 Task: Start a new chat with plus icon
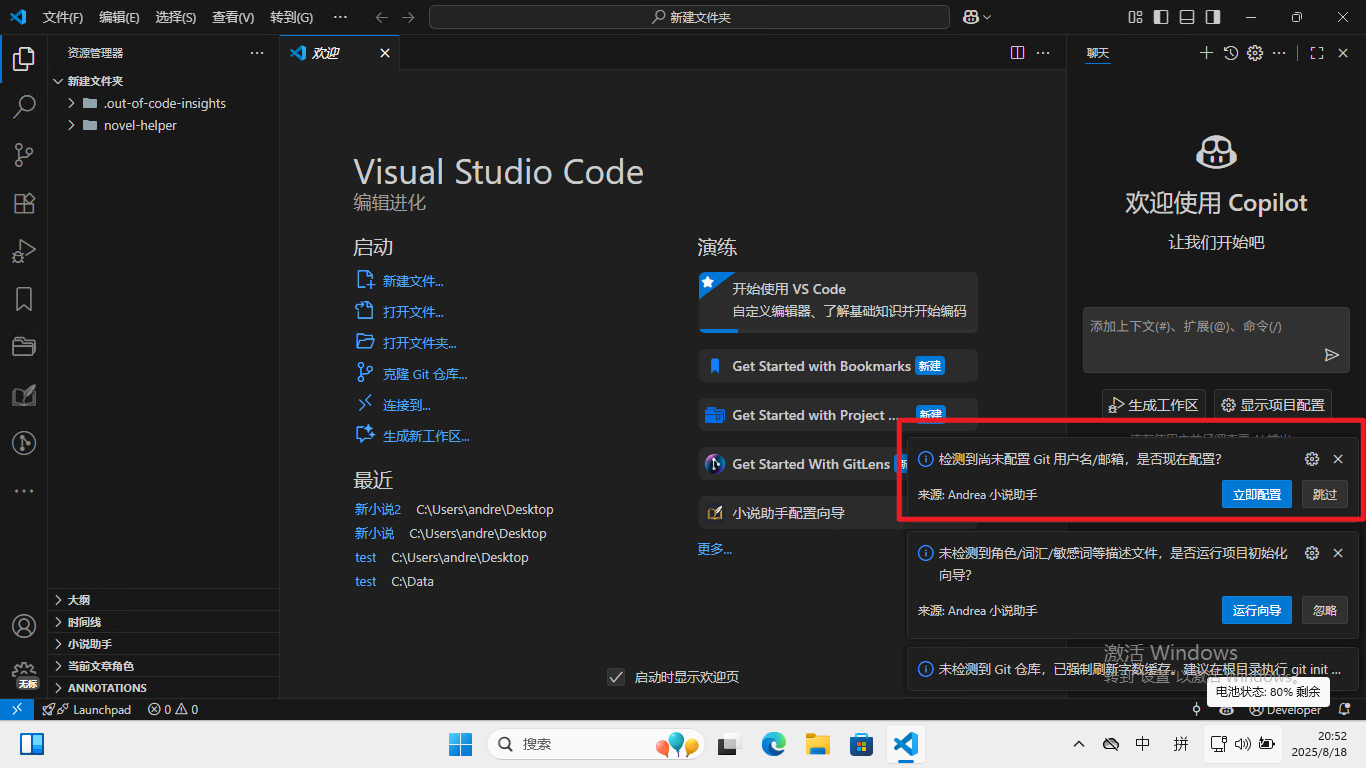tap(1206, 53)
